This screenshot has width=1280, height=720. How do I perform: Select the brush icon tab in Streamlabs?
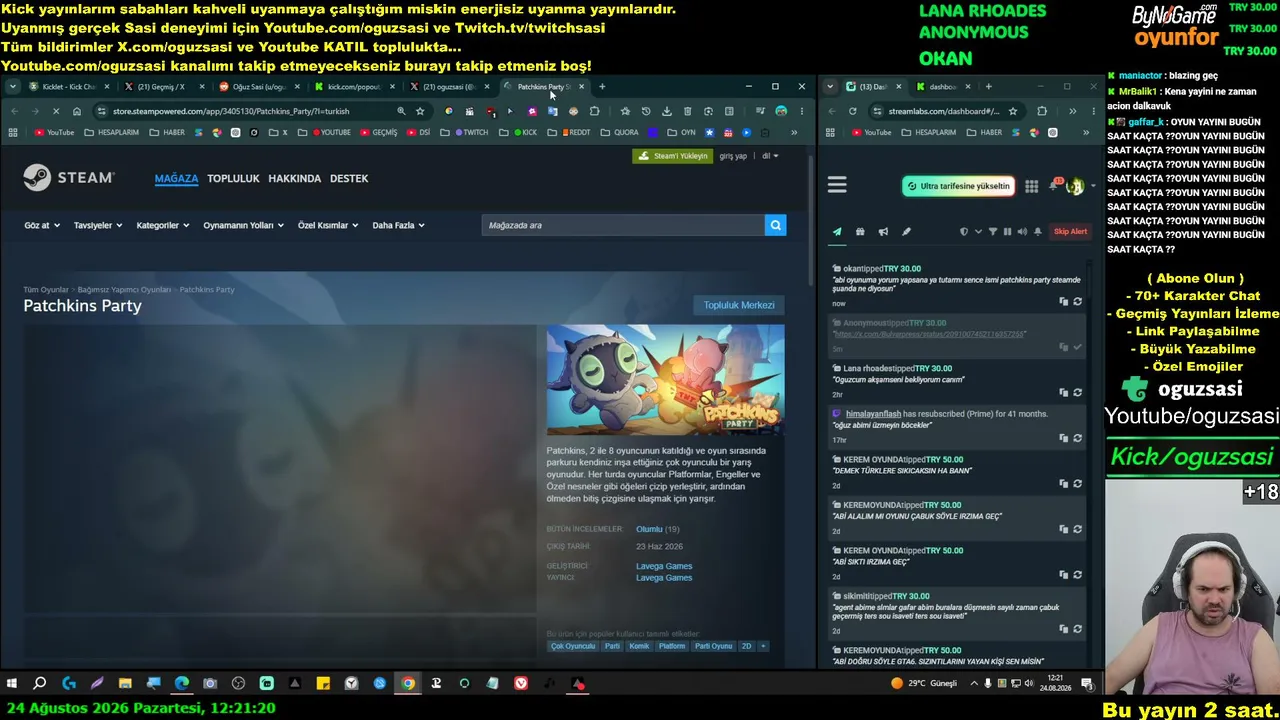tap(906, 232)
